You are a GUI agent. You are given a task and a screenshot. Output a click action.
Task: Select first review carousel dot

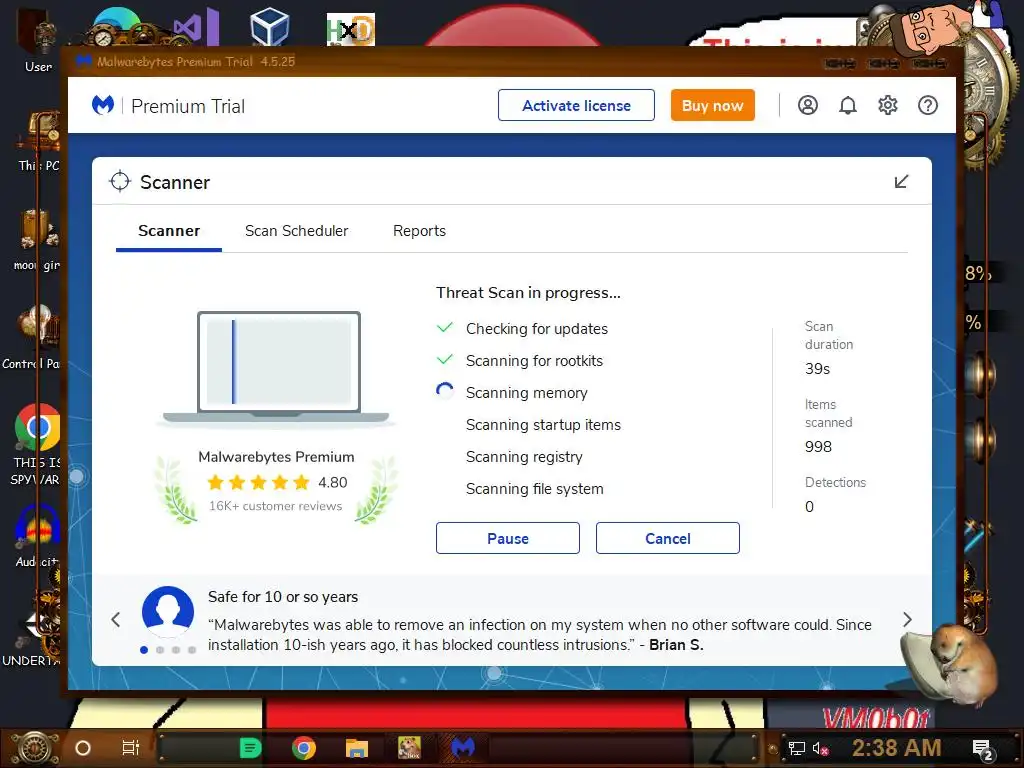[144, 650]
